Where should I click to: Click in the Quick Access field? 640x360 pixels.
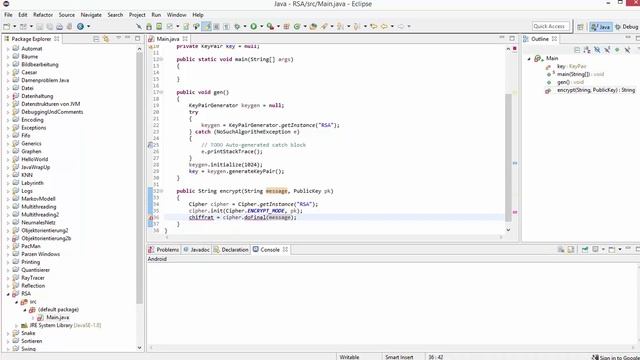coord(550,27)
